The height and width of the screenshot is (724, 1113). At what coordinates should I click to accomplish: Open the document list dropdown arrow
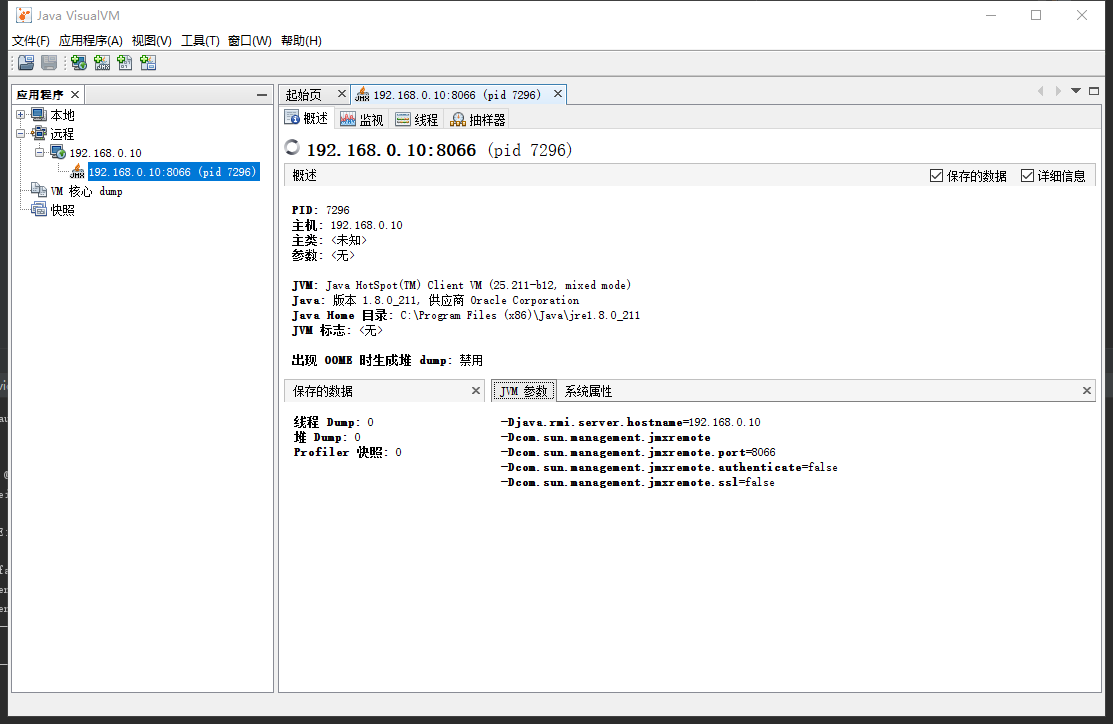(1076, 91)
